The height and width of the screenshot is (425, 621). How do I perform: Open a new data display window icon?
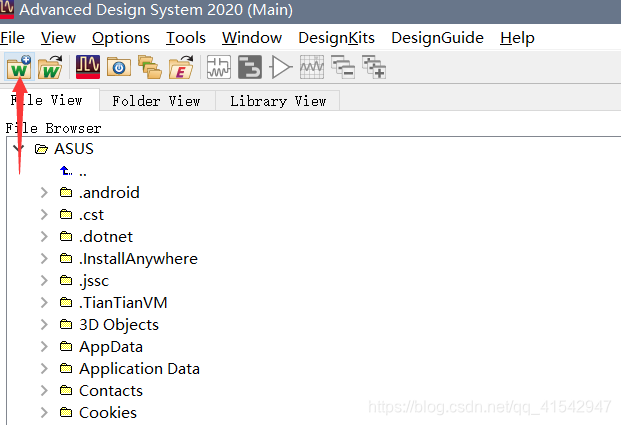coord(312,67)
